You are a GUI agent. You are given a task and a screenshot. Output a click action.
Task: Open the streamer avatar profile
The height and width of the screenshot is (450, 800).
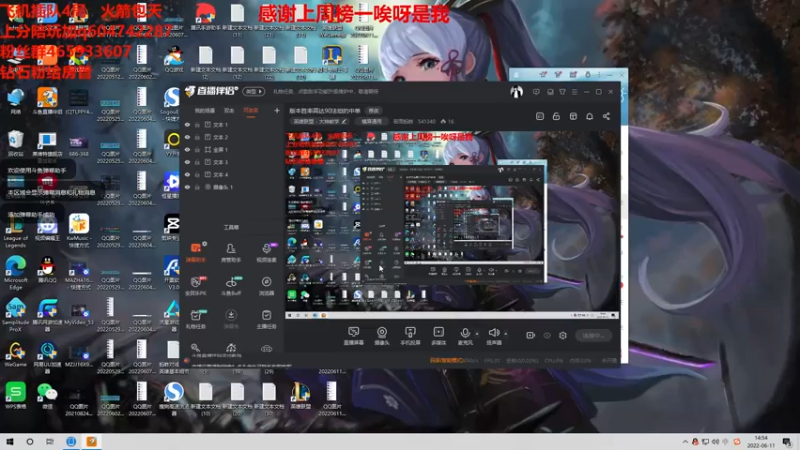click(x=516, y=92)
